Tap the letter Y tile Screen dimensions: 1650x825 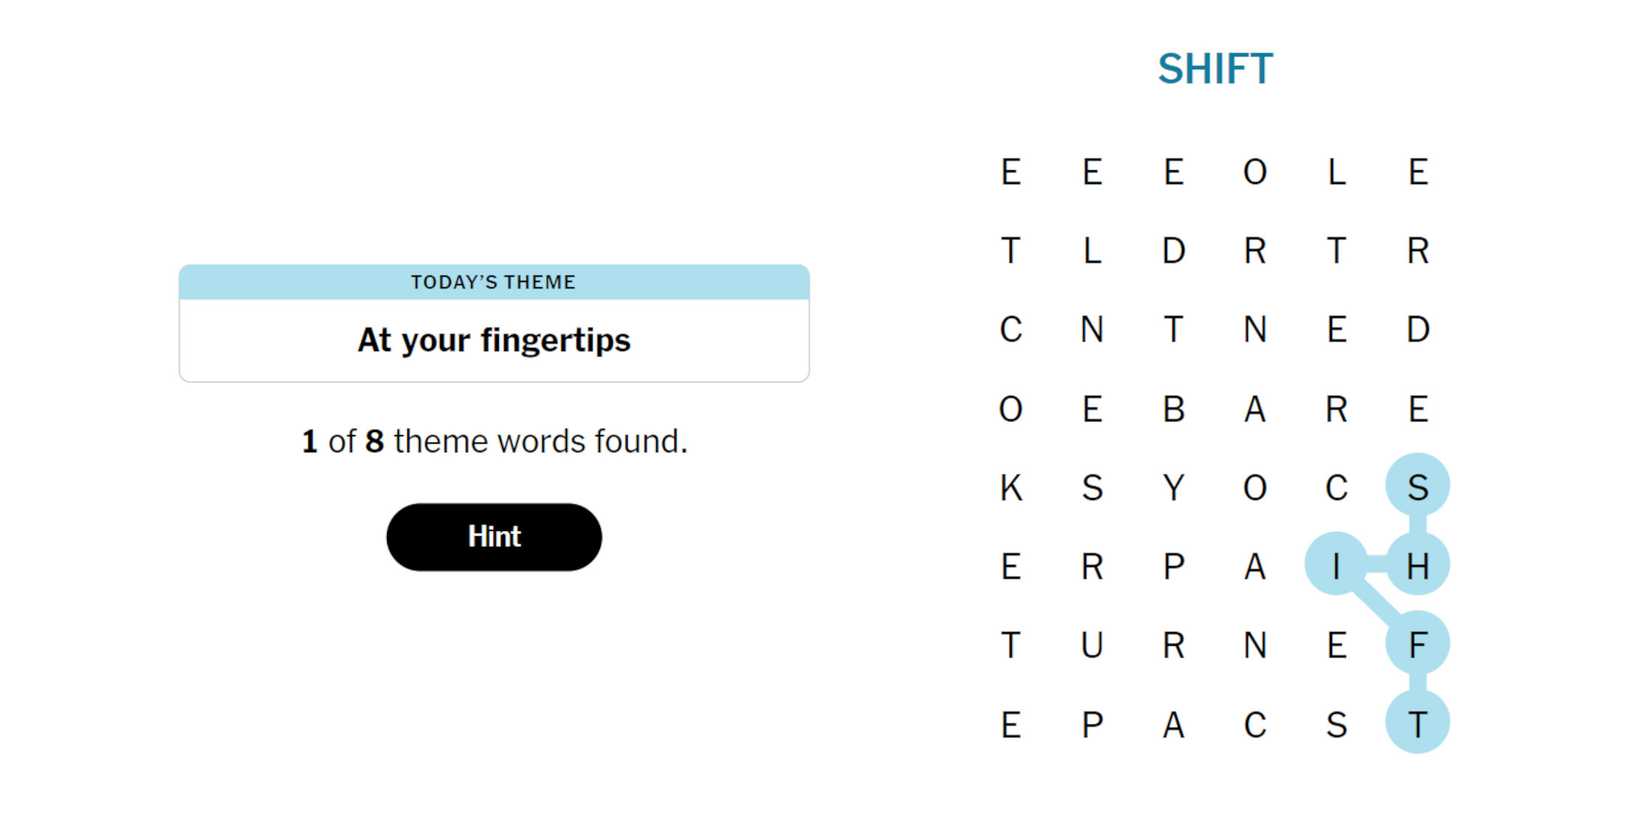[x=1174, y=488]
